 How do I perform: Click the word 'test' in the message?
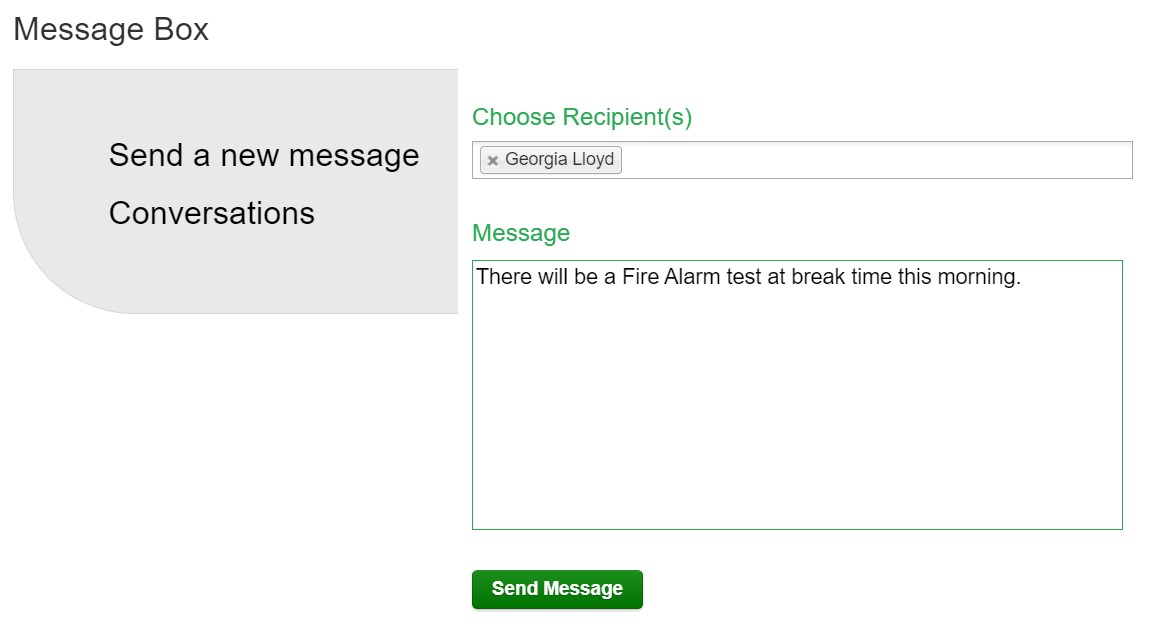pyautogui.click(x=746, y=277)
